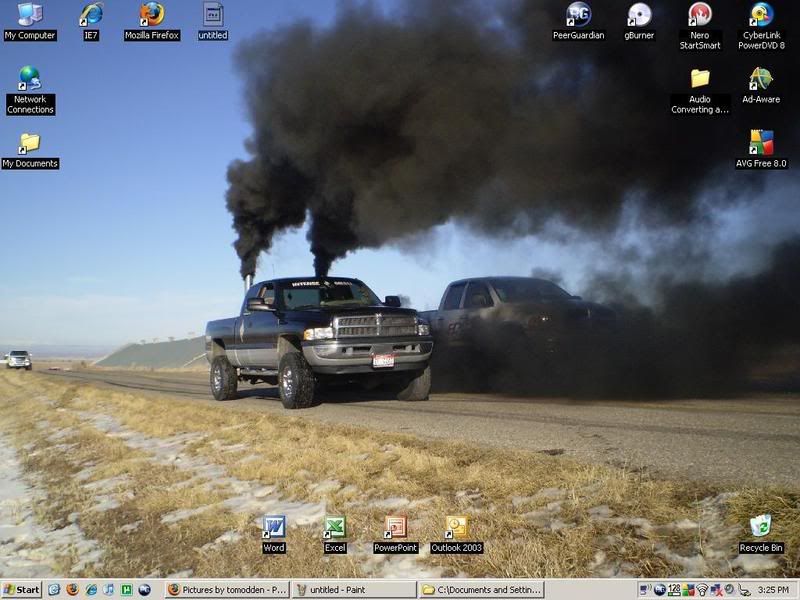Switch to Pictures by tomodden Firefox window
800x600 pixels.
pos(227,590)
